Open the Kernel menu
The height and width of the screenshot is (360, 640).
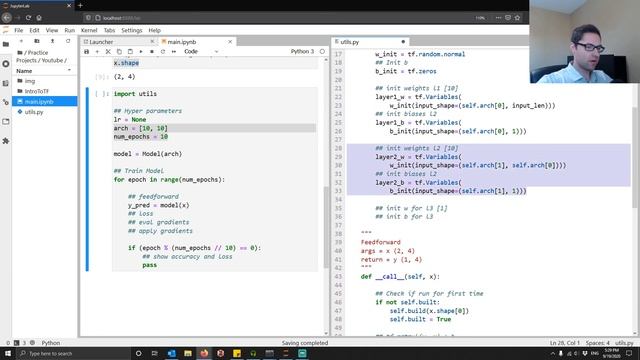pos(89,30)
